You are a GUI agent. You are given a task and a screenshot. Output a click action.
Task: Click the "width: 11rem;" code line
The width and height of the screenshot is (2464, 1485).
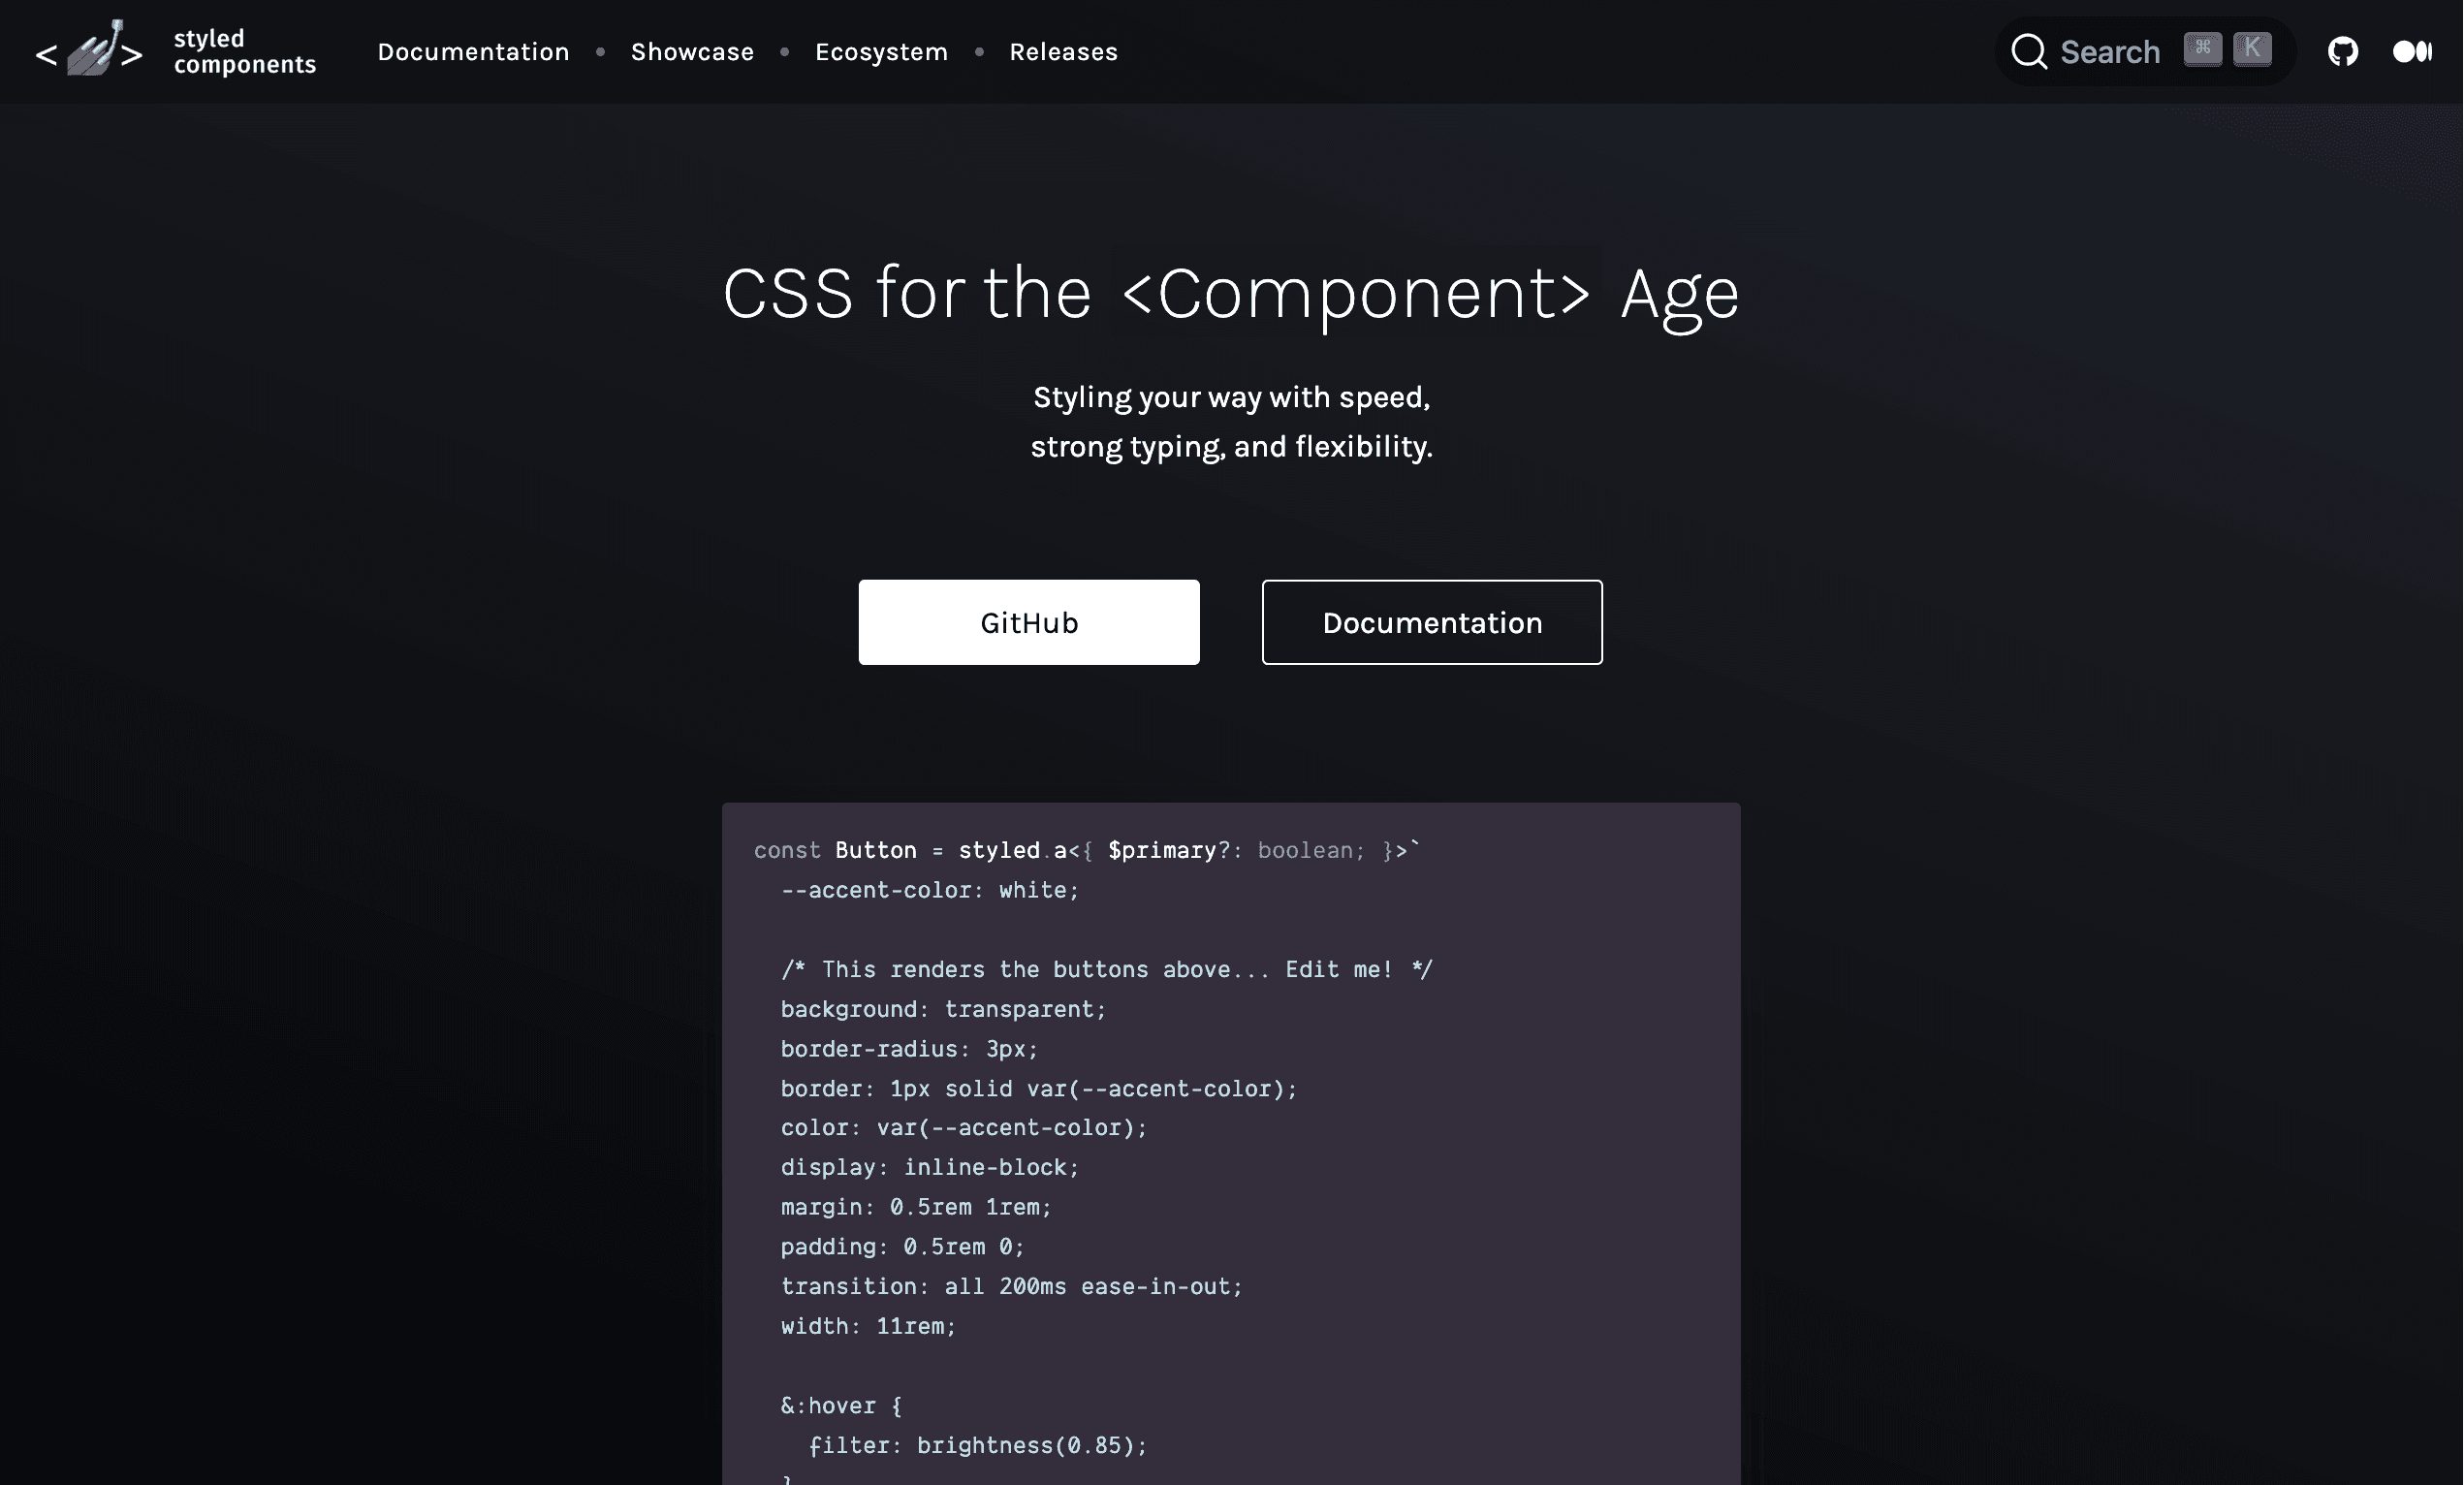[x=868, y=1326]
